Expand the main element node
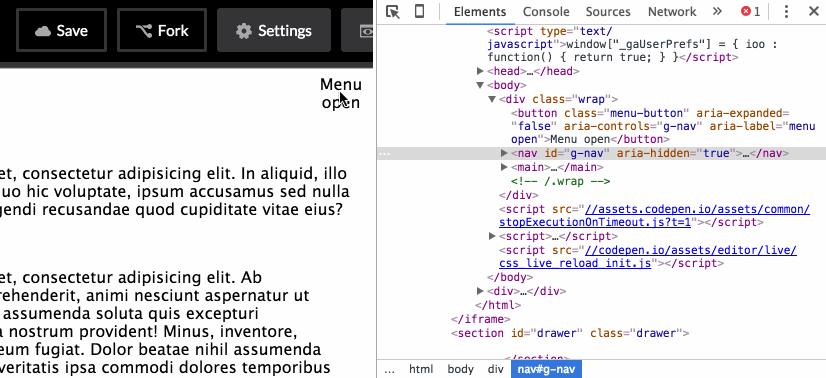 504,167
